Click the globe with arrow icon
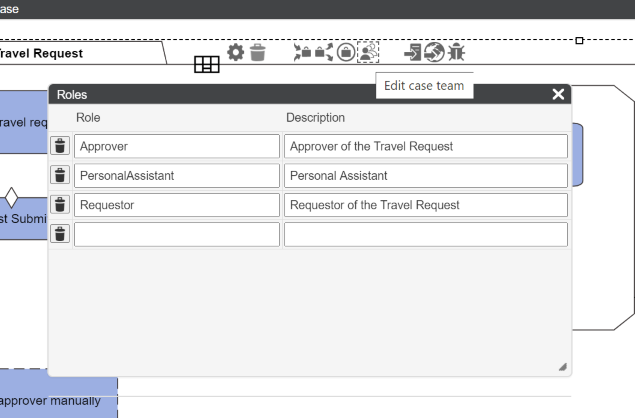This screenshot has width=635, height=418. coord(434,52)
